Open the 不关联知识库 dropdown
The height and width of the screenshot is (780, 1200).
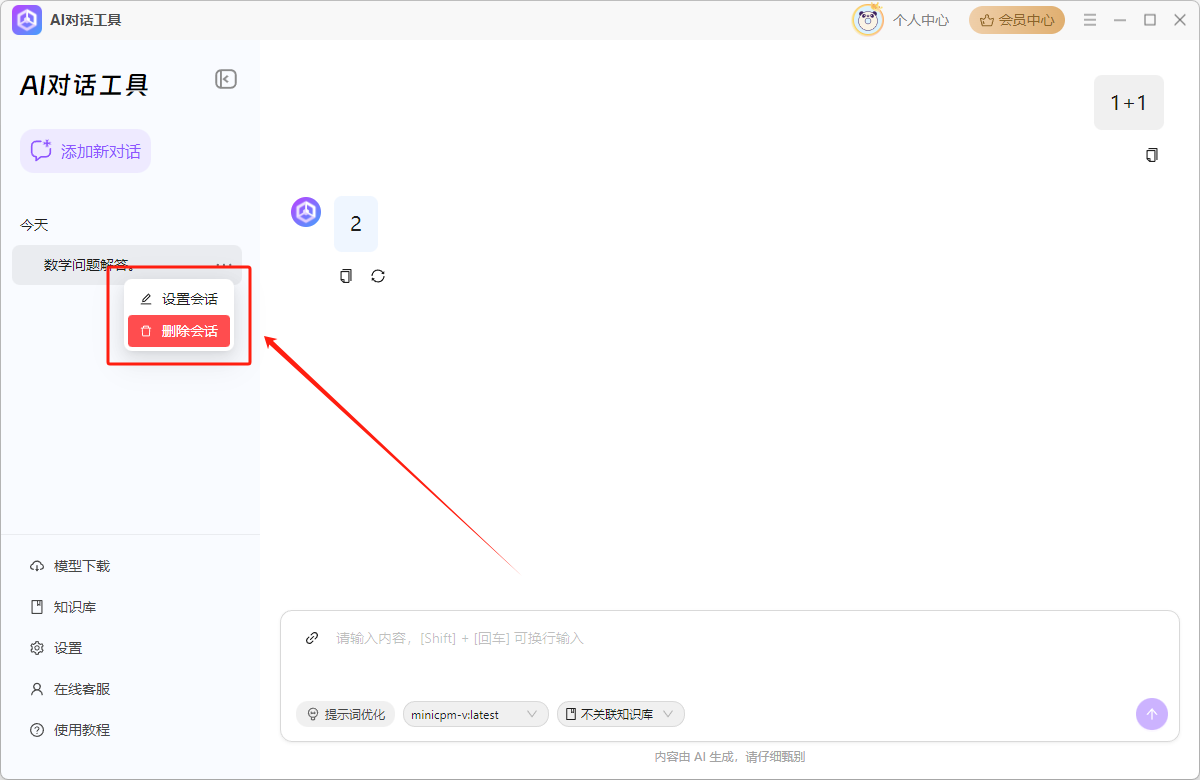click(x=621, y=714)
